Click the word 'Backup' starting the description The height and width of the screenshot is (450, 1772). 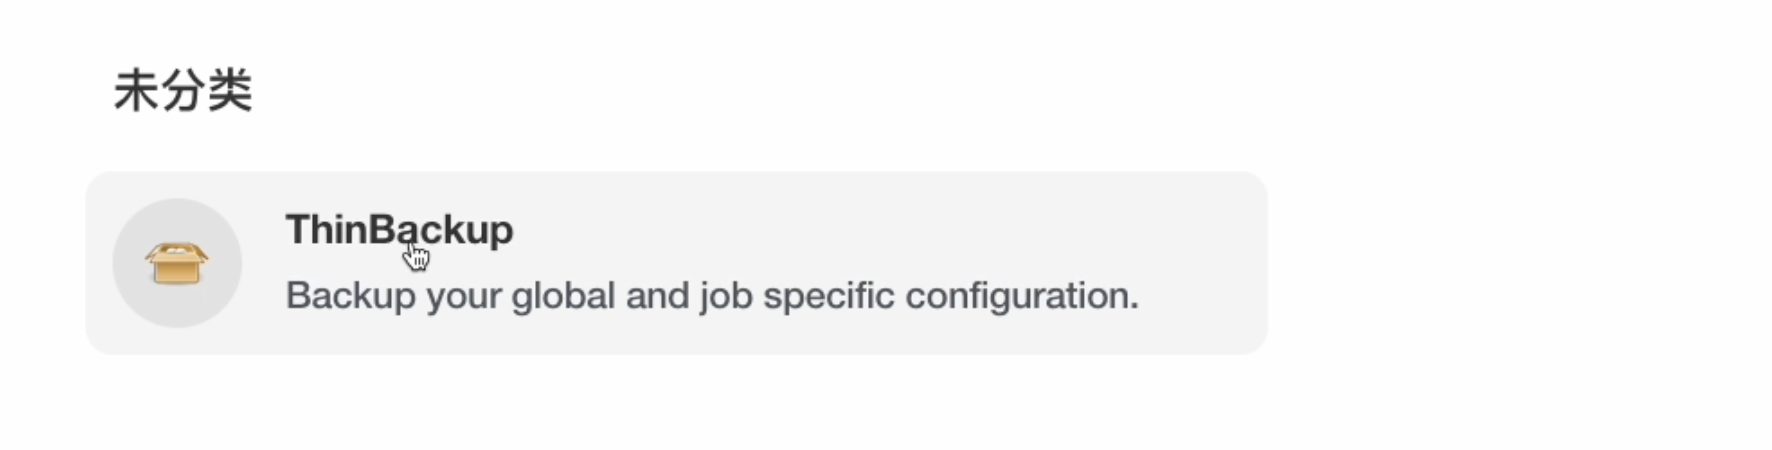(x=351, y=296)
